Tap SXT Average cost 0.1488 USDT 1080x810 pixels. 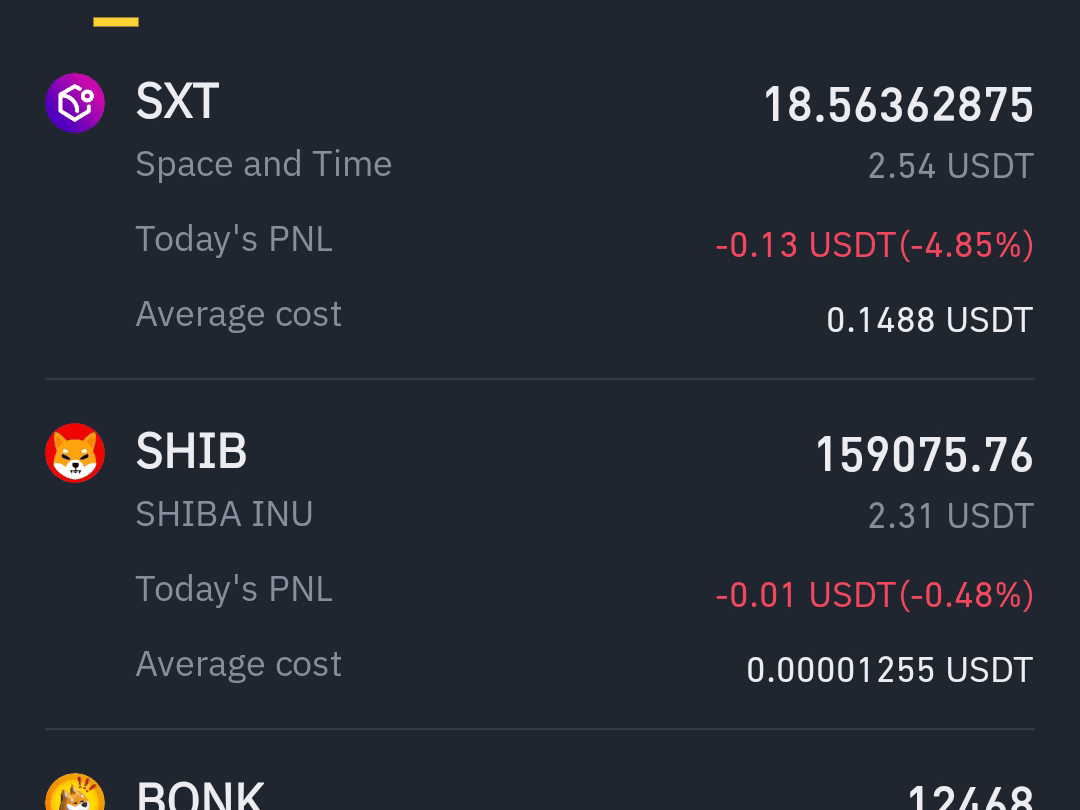930,320
